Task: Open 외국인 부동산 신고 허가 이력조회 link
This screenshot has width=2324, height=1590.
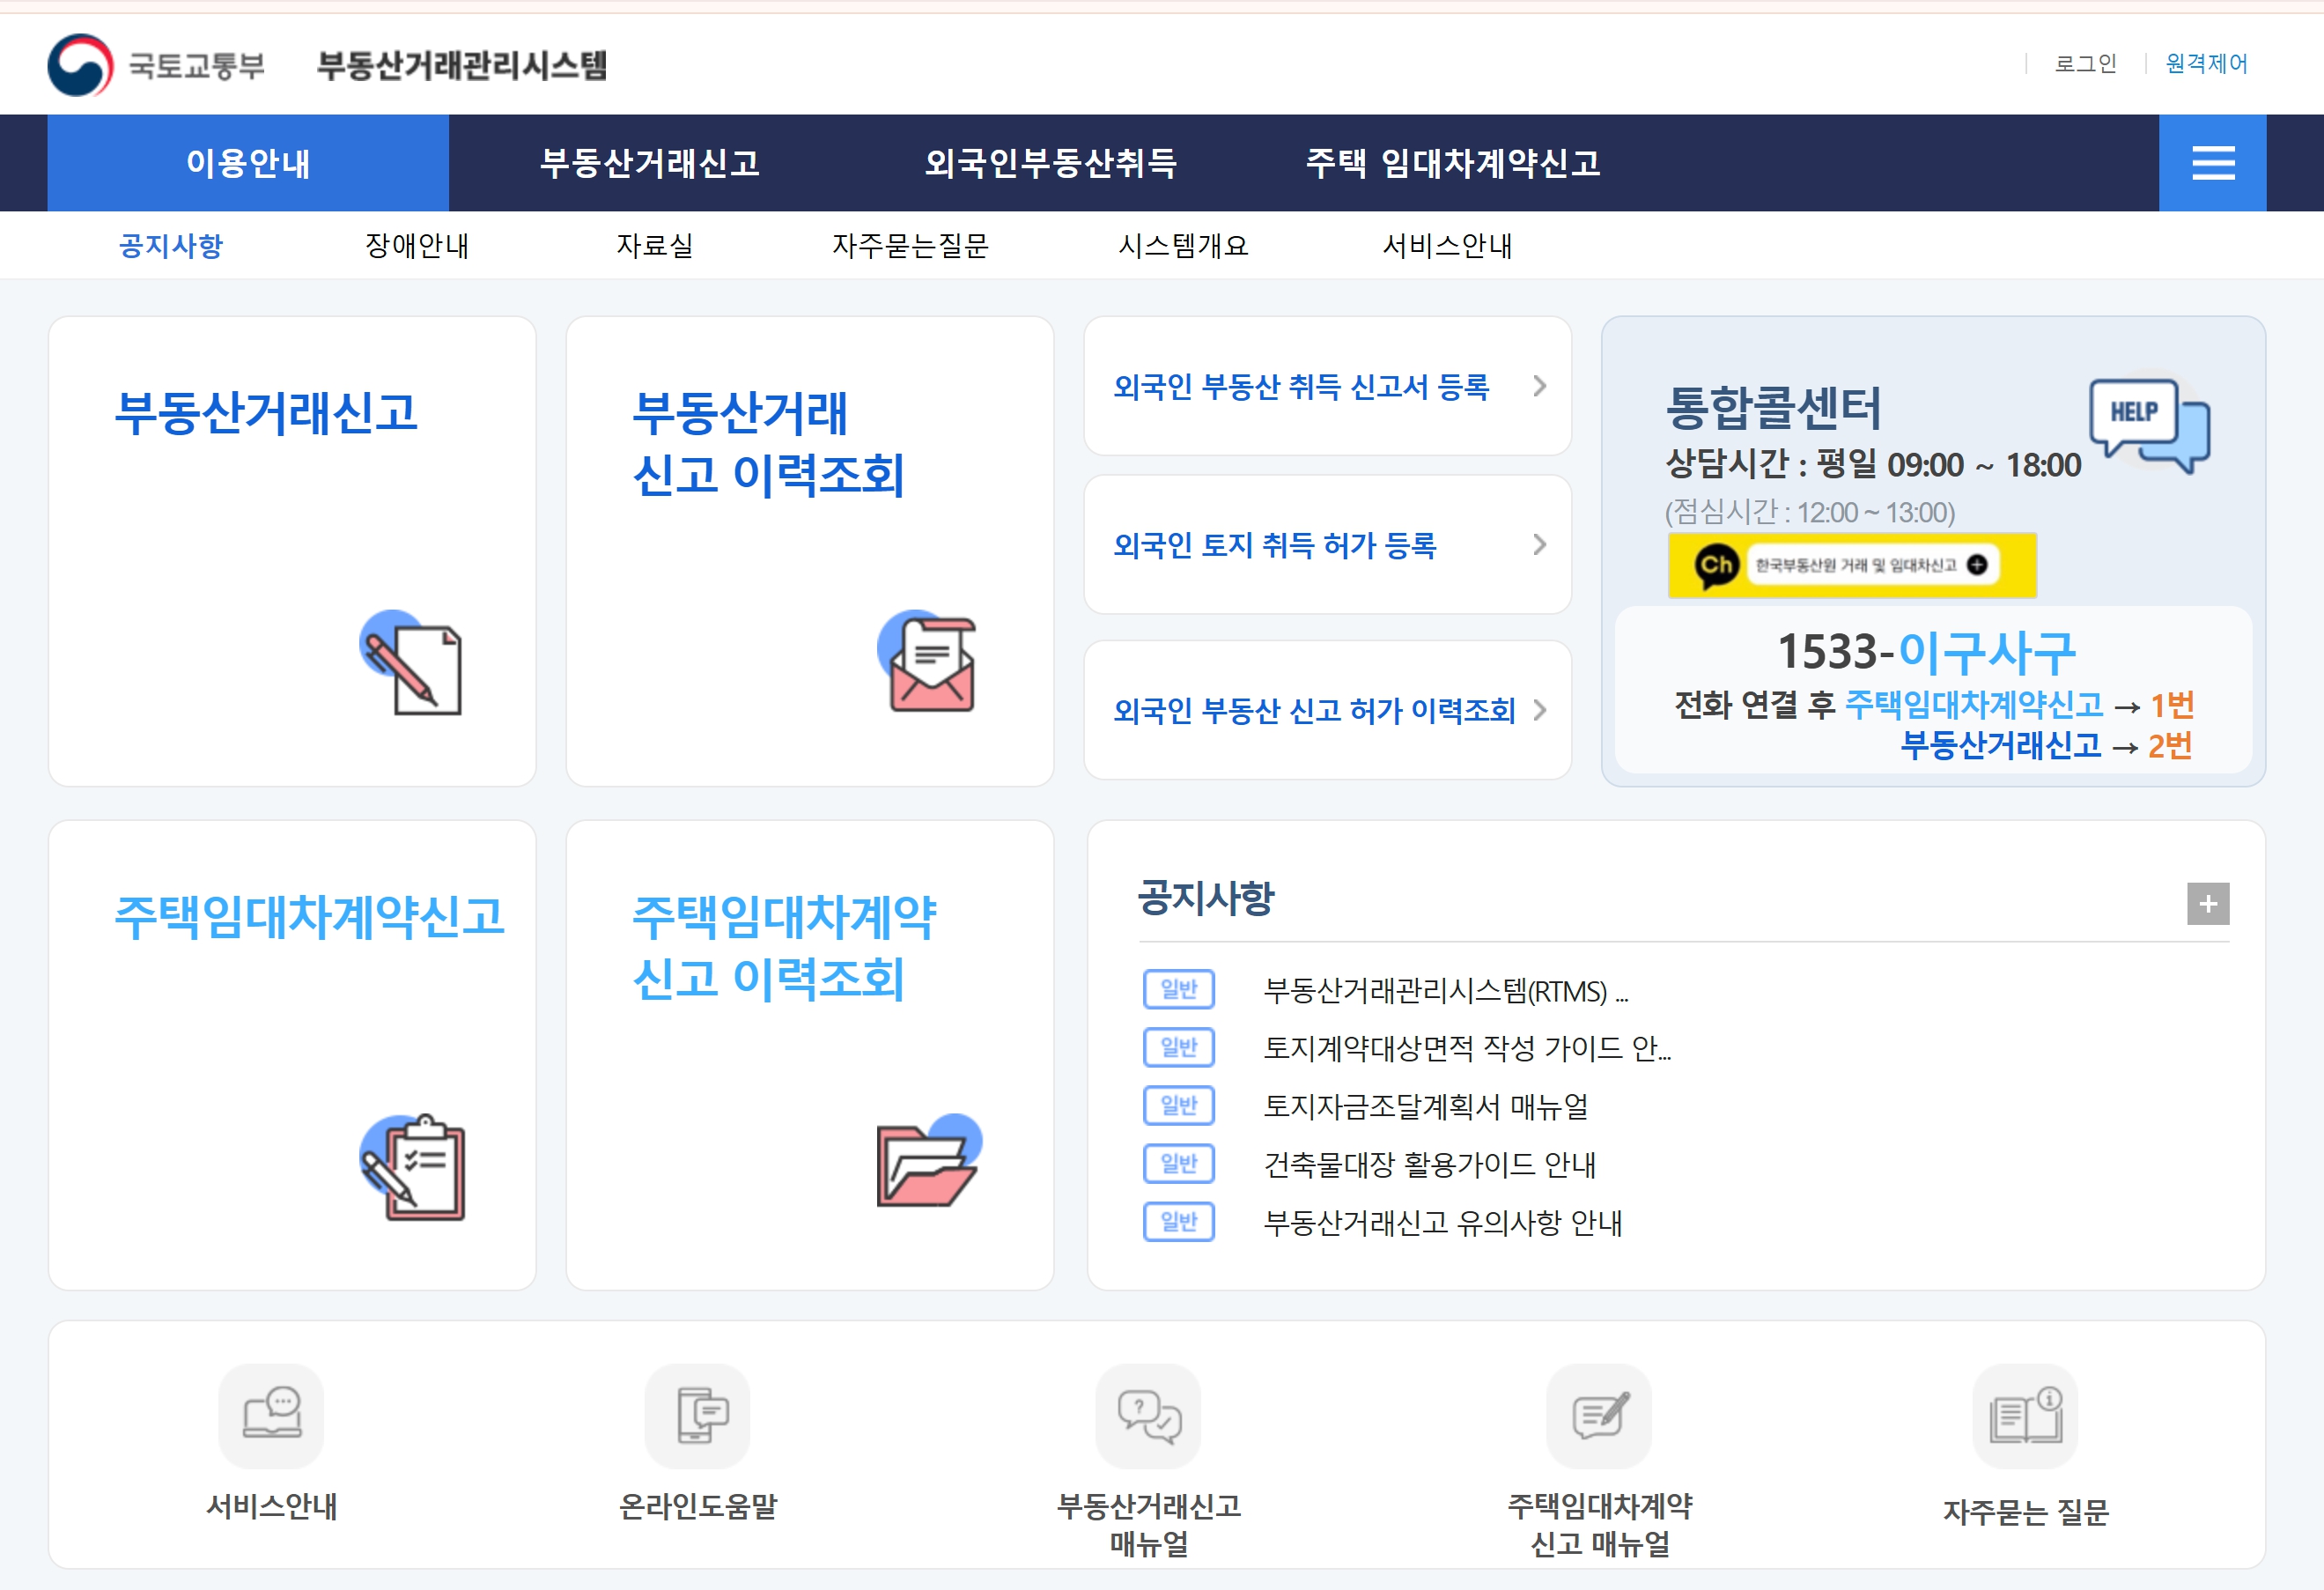Action: point(1314,710)
